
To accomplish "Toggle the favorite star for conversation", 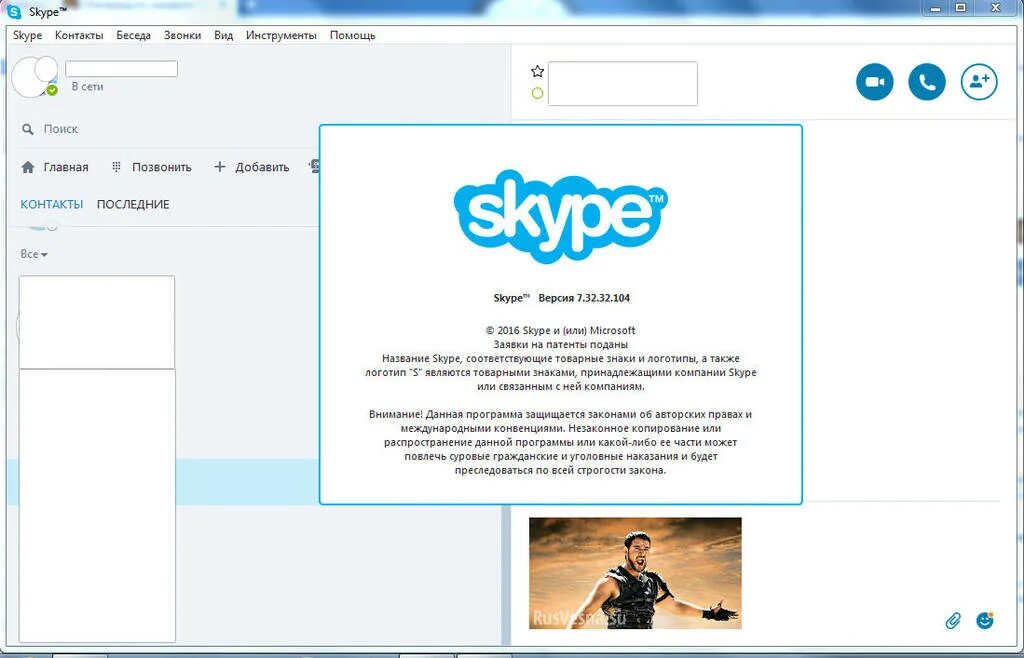I will [537, 71].
